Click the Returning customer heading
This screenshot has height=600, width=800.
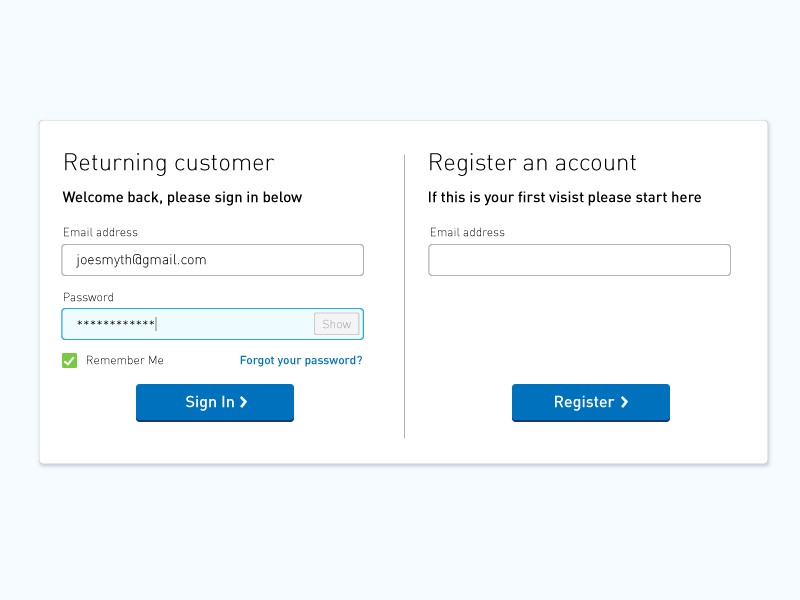[169, 163]
